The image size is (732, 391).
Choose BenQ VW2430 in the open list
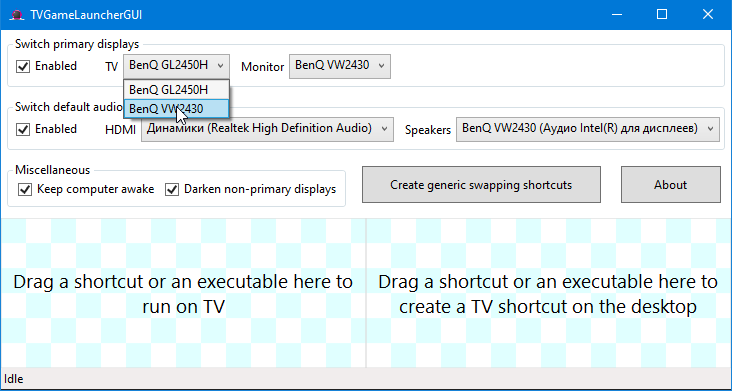coord(176,109)
